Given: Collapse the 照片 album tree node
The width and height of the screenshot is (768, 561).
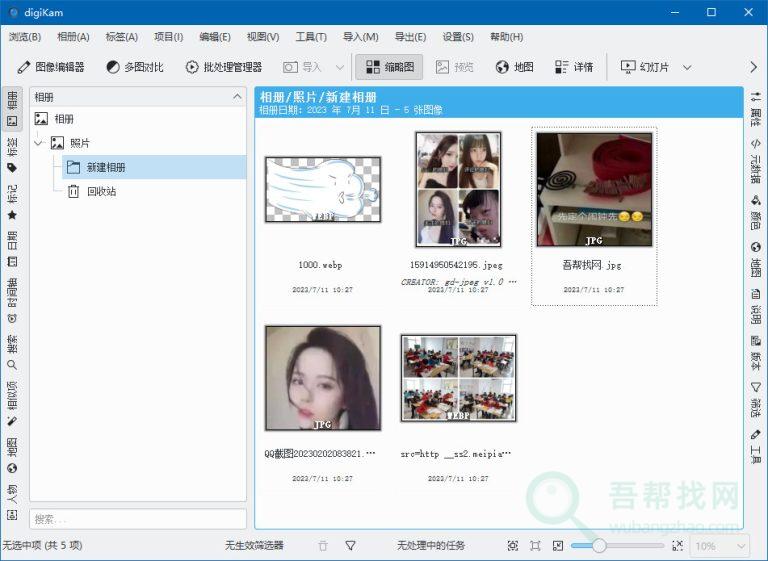Looking at the screenshot, I should point(39,143).
